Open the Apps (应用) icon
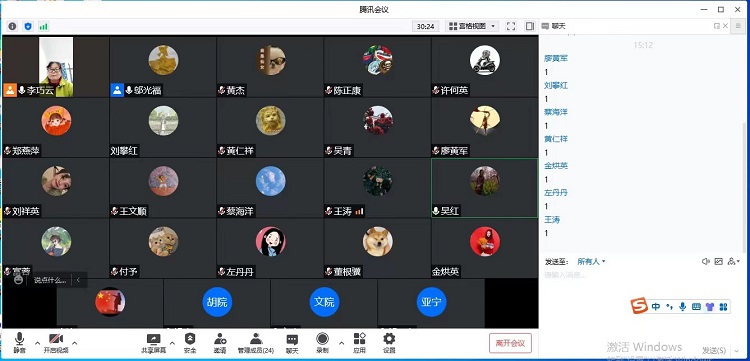 359,343
